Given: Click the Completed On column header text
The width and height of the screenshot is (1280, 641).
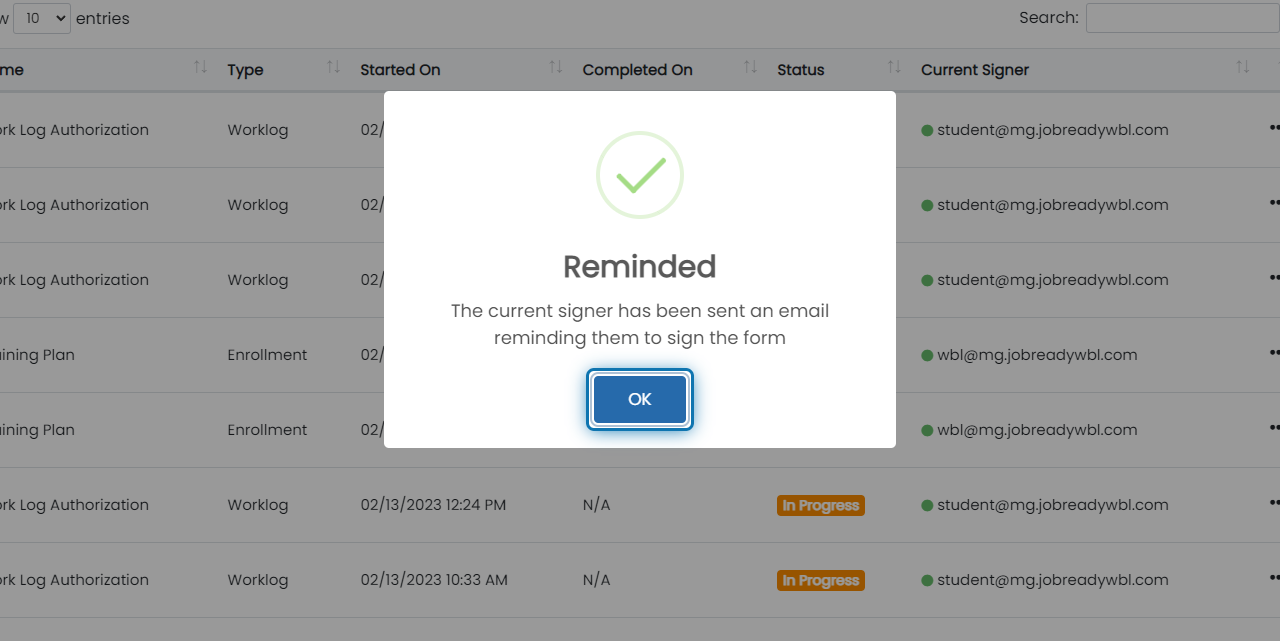Looking at the screenshot, I should [637, 70].
